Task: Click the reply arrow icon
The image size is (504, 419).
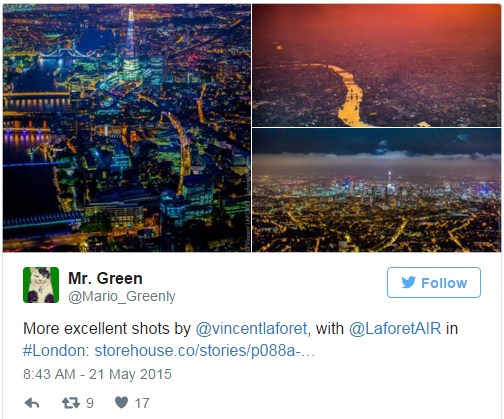Action: point(32,403)
